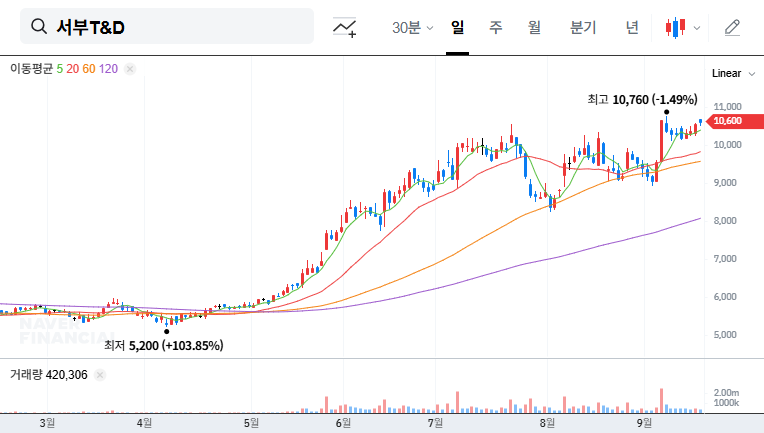The image size is (764, 433).
Task: Switch to the 주 weekly tab
Action: coord(496,27)
